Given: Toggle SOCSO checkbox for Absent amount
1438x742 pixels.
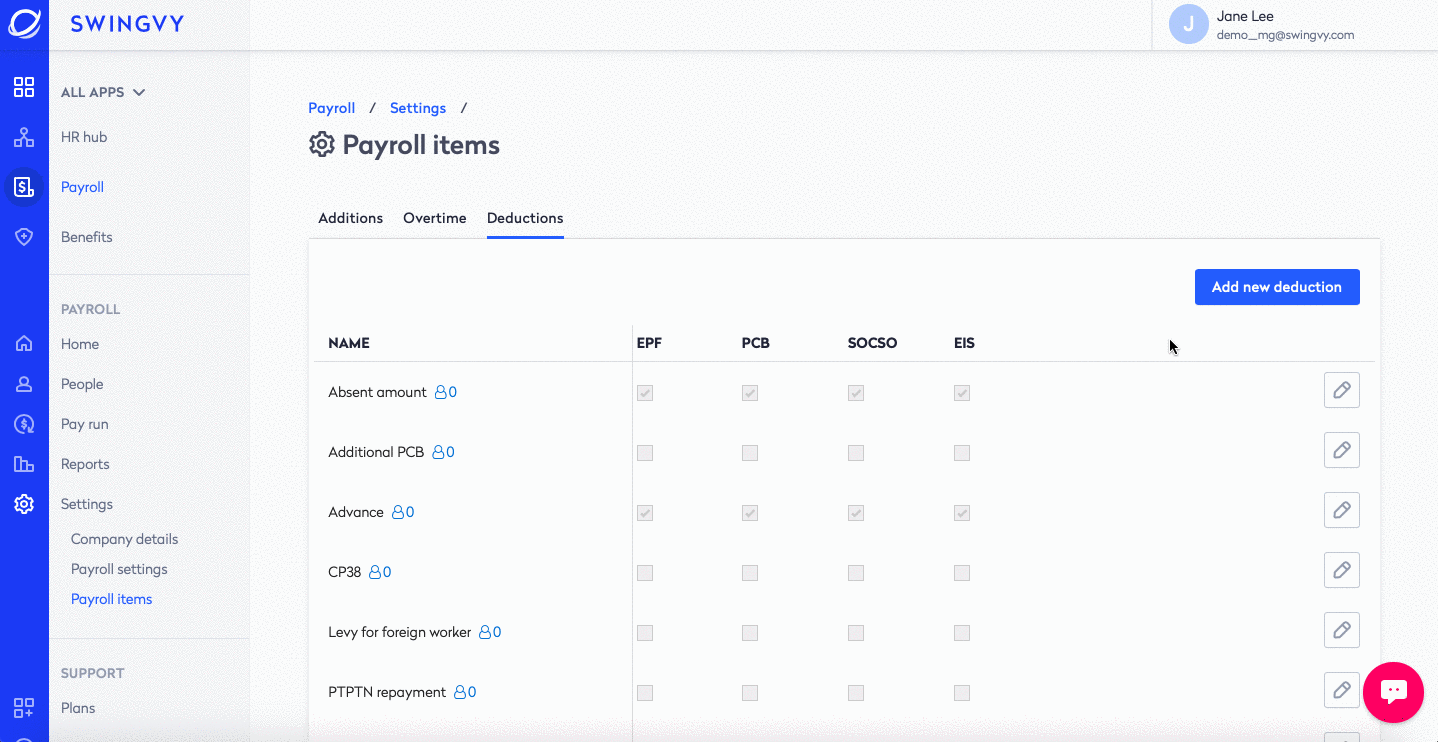Looking at the screenshot, I should tap(856, 393).
